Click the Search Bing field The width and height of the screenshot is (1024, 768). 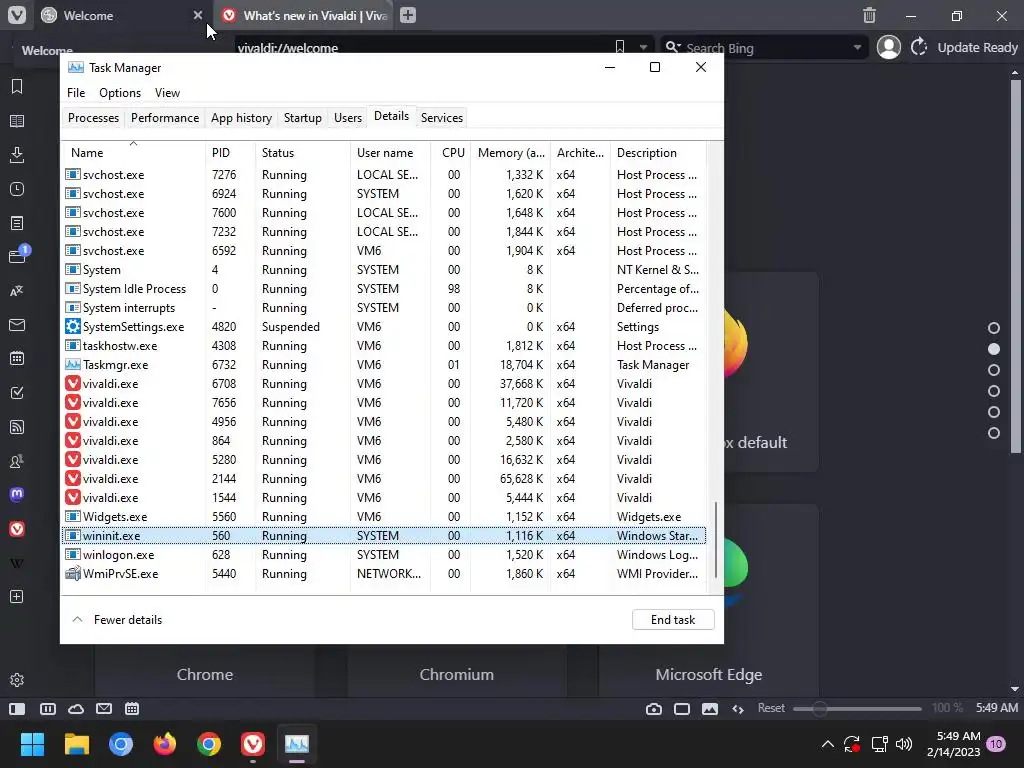tap(764, 48)
